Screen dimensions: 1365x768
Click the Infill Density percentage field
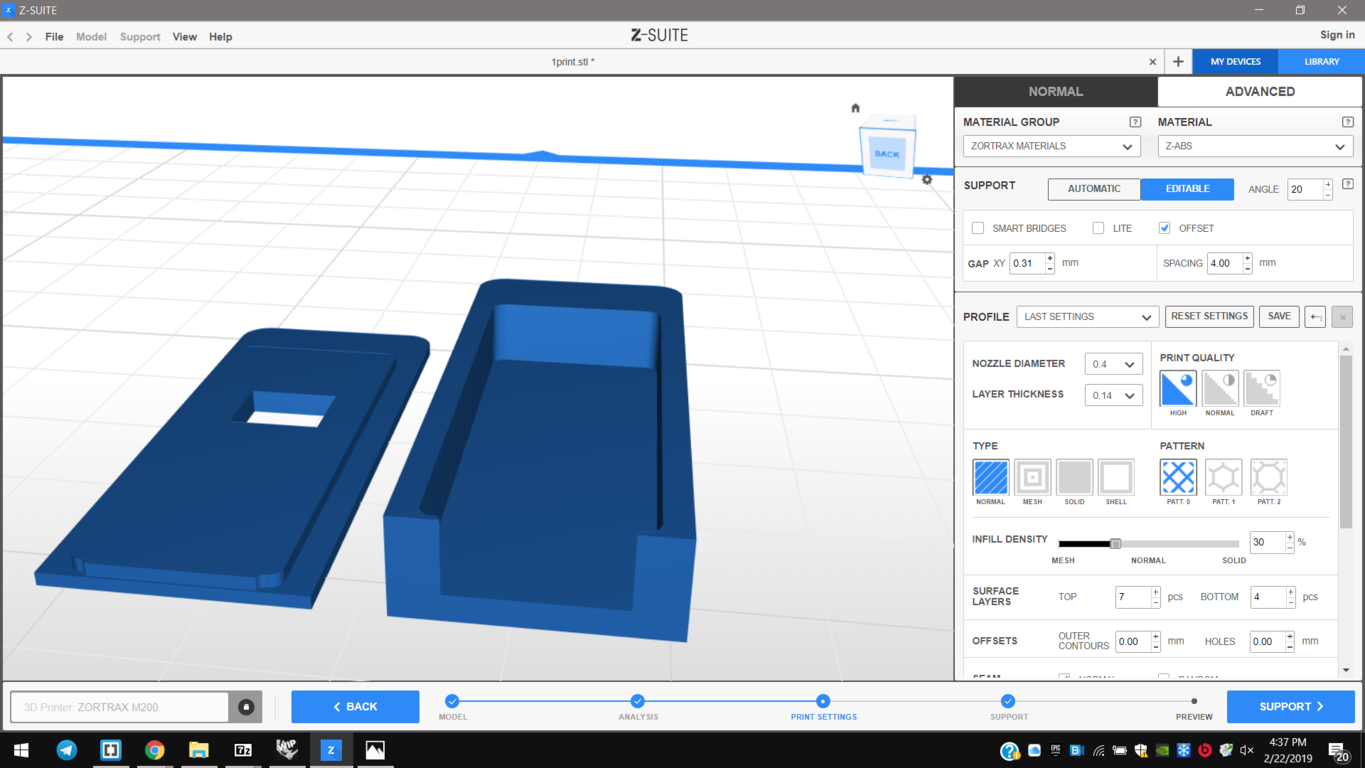(x=1267, y=542)
